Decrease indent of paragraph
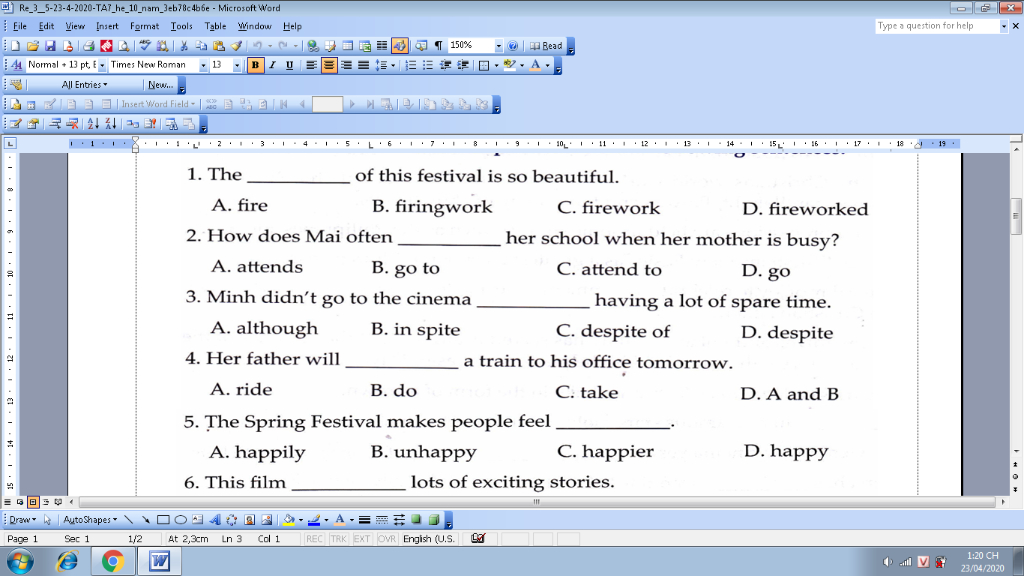 pyautogui.click(x=445, y=65)
